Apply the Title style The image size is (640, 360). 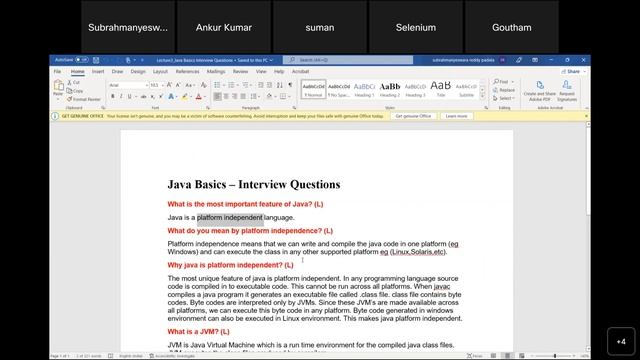pyautogui.click(x=441, y=89)
